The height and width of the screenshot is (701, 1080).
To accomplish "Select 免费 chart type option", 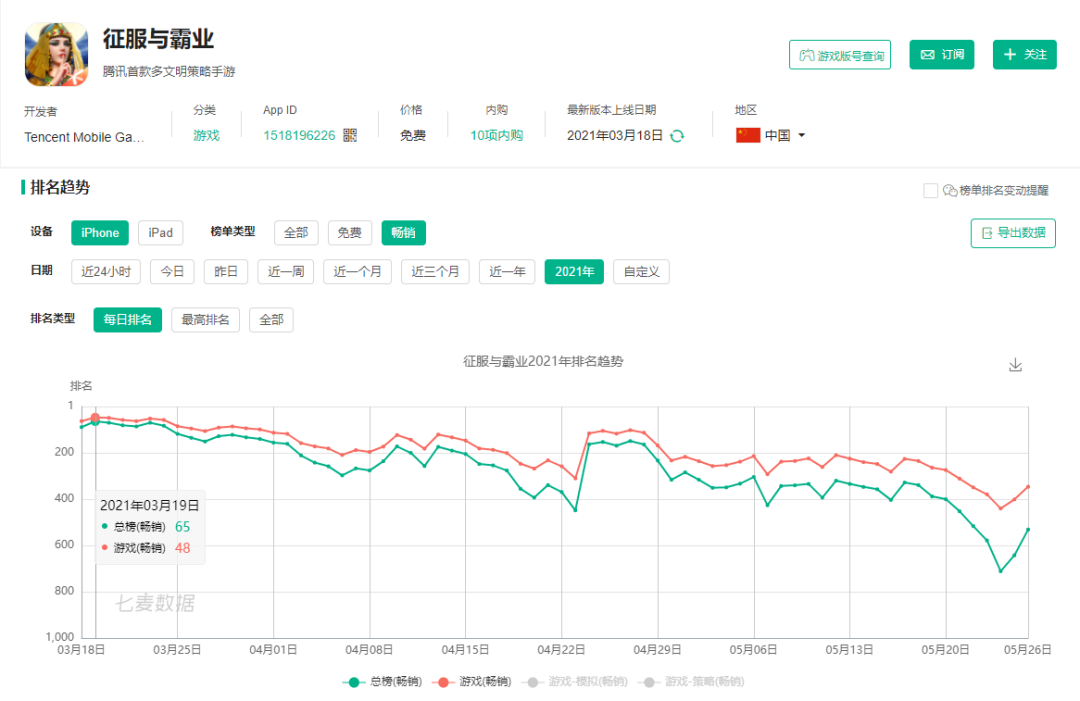I will [350, 233].
